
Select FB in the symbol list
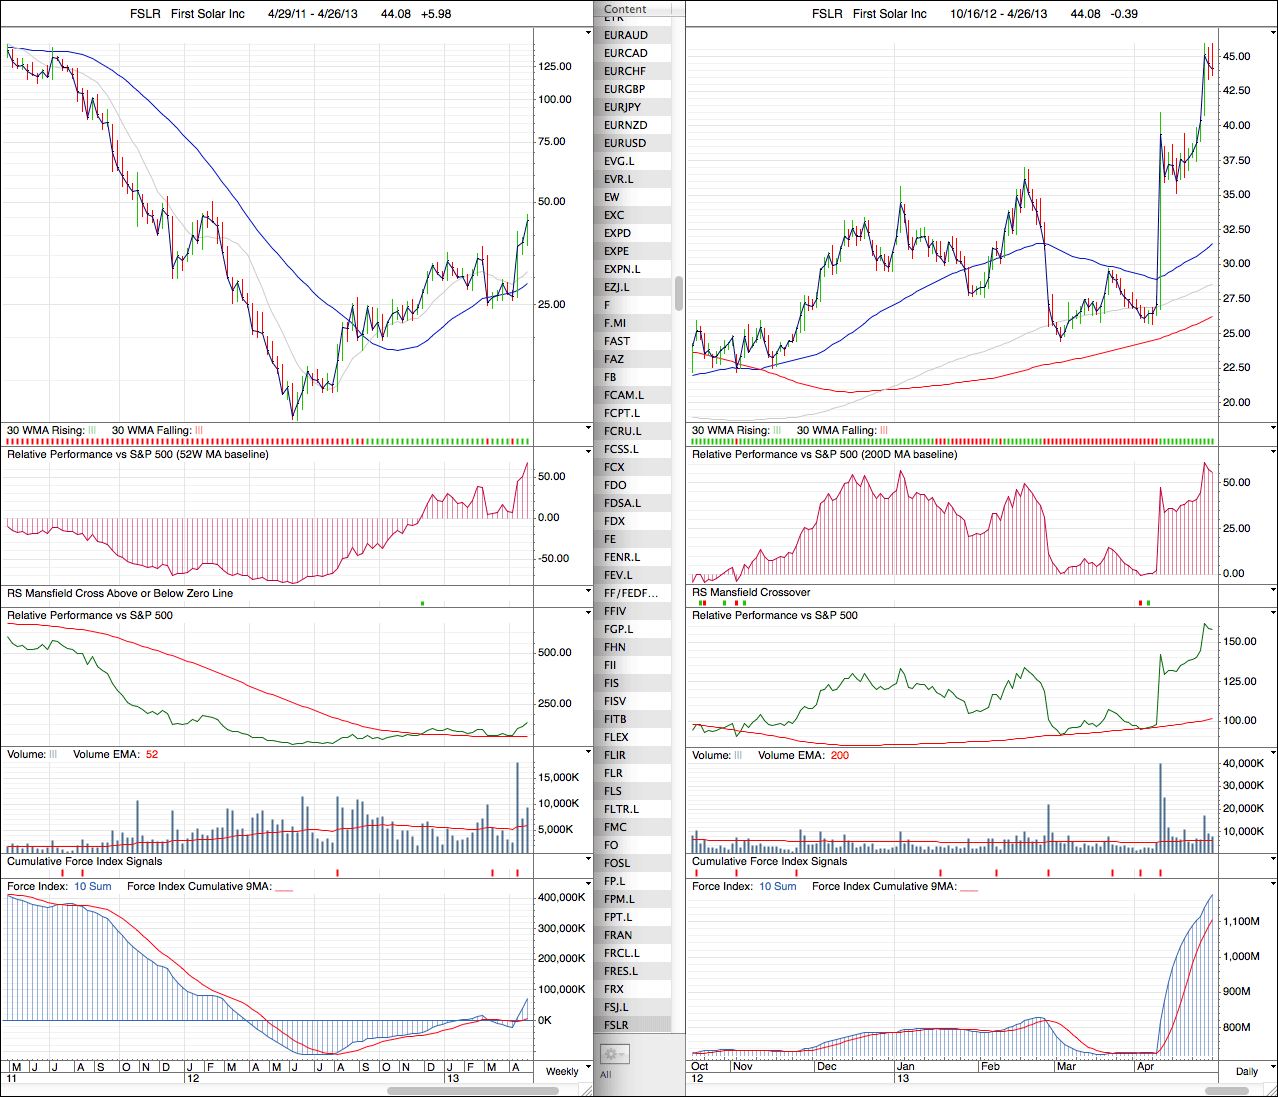(610, 377)
